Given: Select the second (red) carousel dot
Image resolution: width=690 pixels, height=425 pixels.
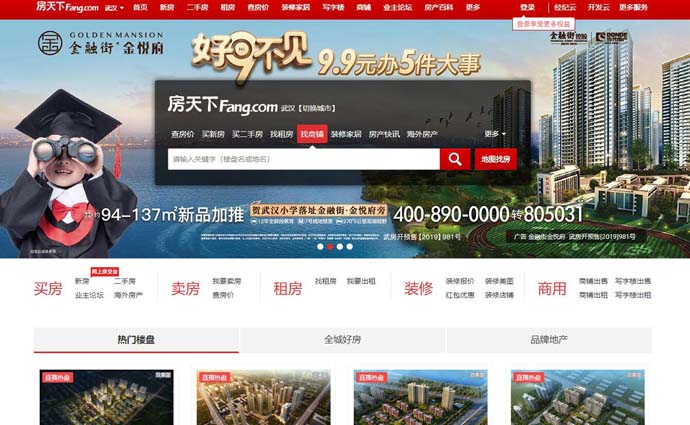Looking at the screenshot, I should click(x=330, y=246).
